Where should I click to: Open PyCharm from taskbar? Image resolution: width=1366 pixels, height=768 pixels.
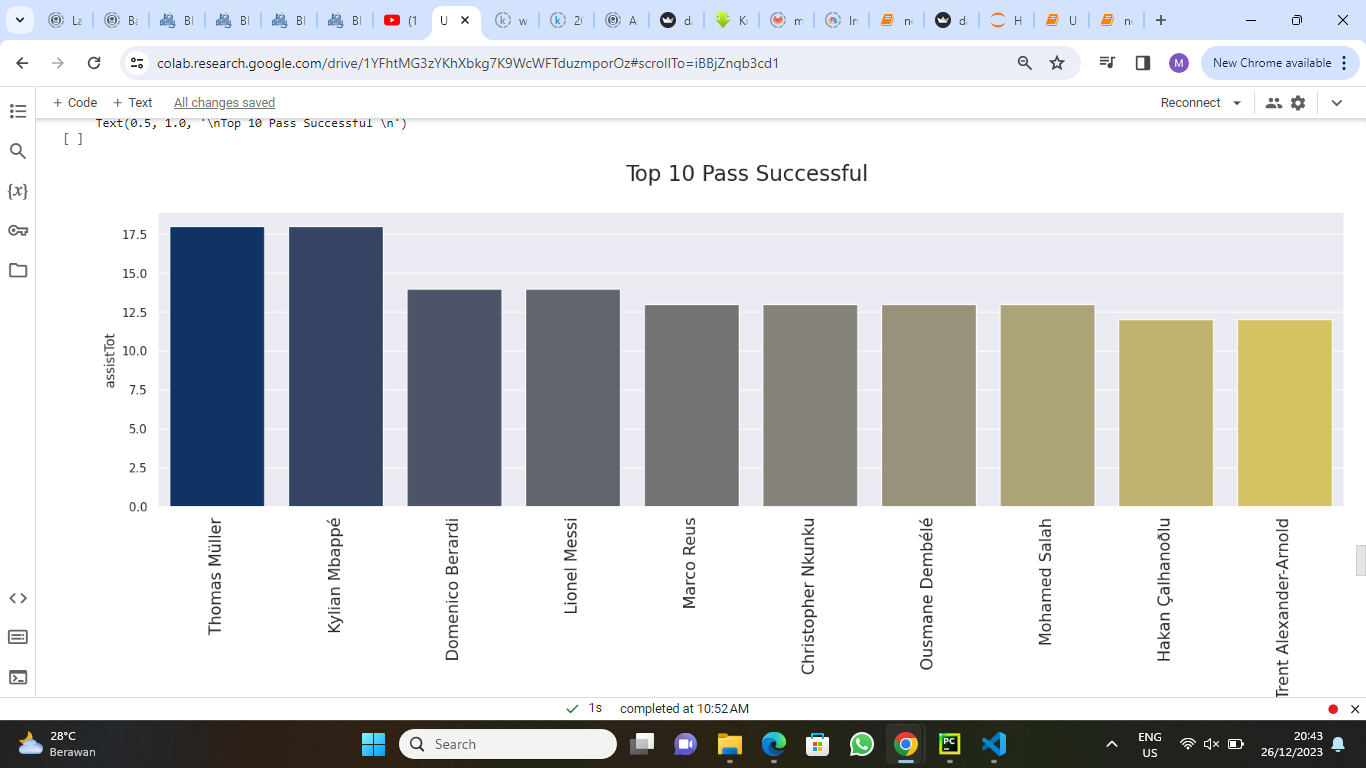coord(949,744)
